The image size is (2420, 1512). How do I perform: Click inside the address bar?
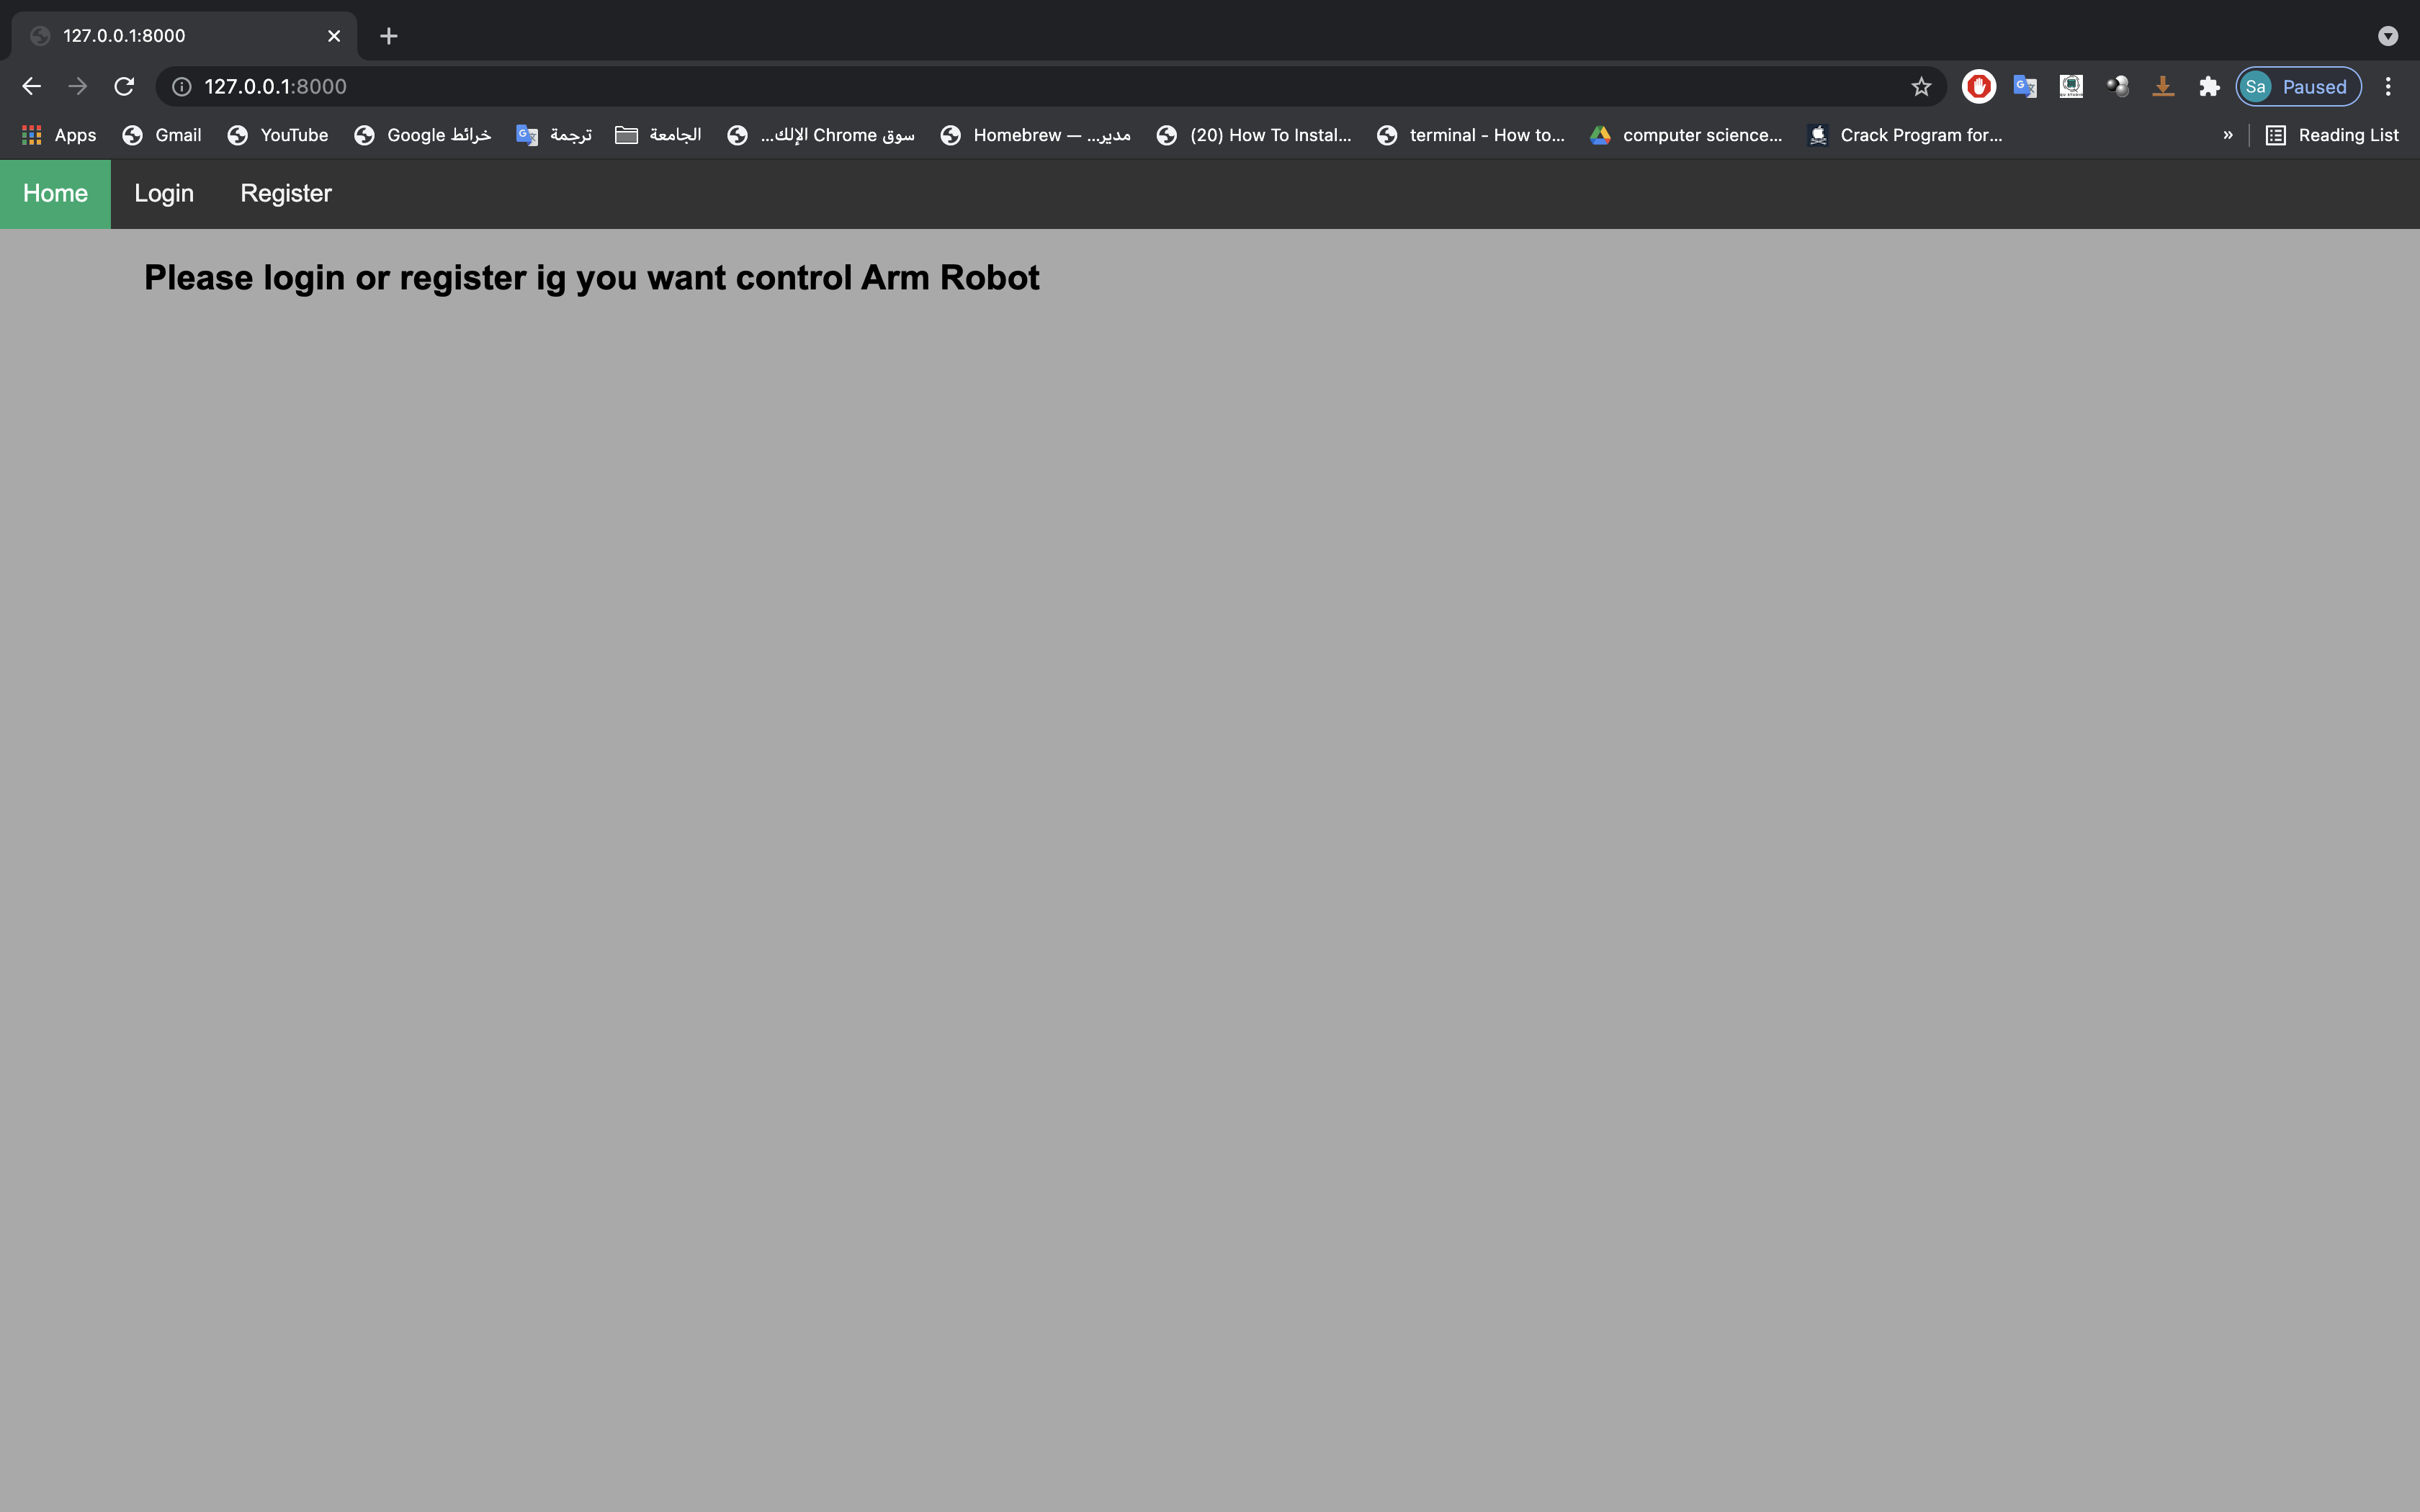tap(700, 86)
